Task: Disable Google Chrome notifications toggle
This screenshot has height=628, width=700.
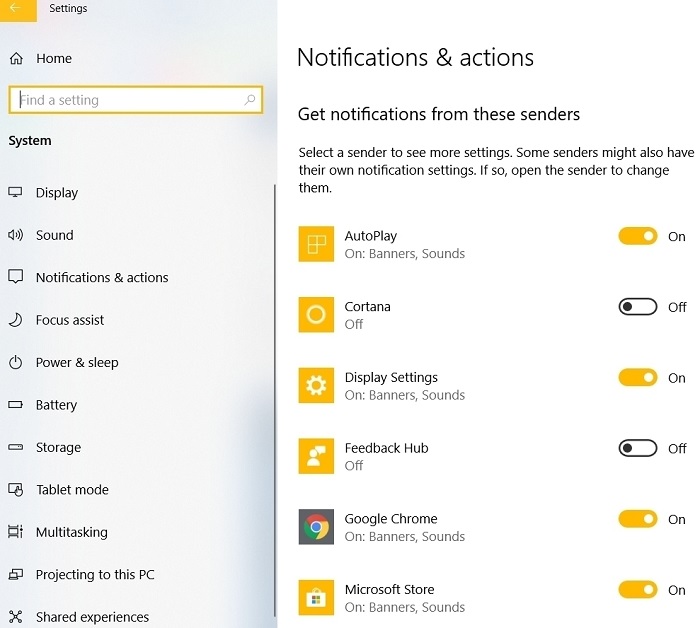Action: coord(638,519)
